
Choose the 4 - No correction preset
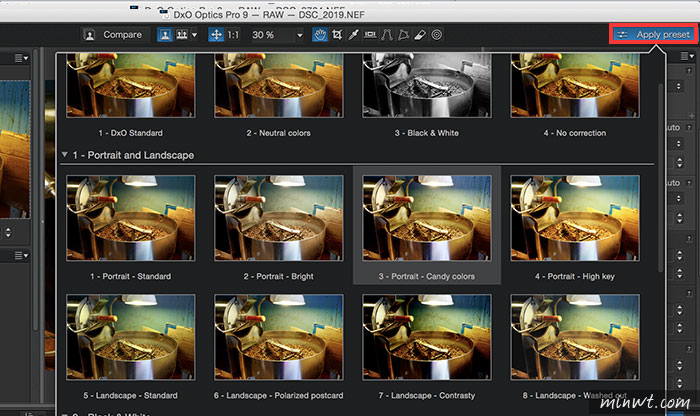[x=575, y=86]
